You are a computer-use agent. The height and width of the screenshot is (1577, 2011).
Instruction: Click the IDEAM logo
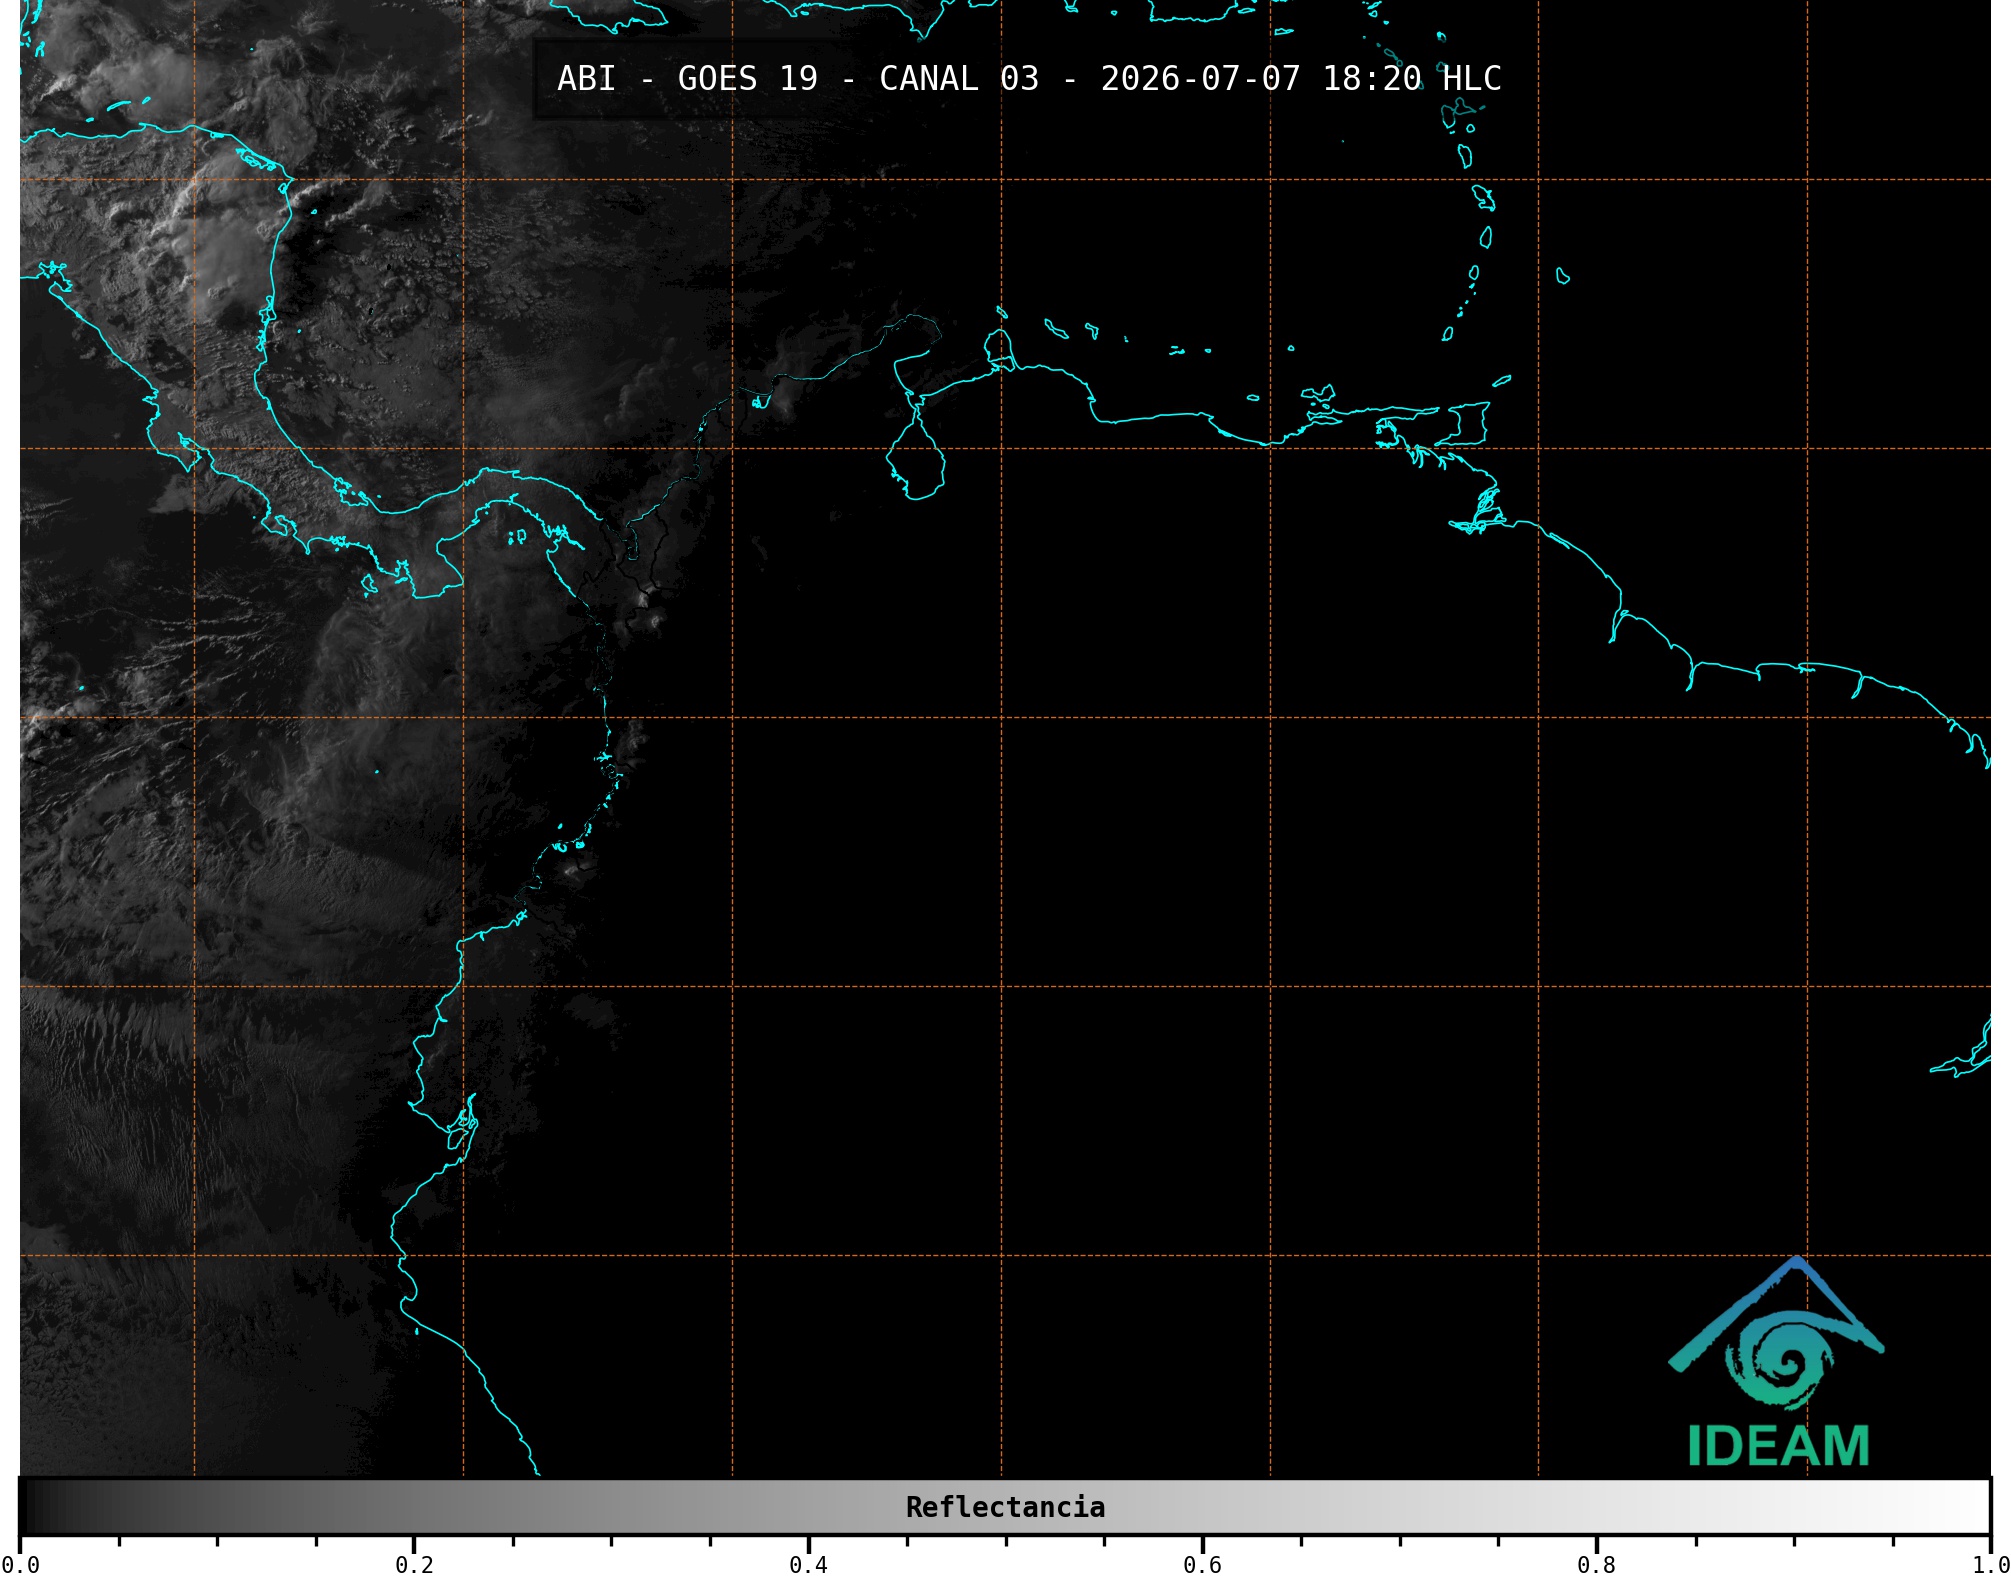(x=1777, y=1361)
